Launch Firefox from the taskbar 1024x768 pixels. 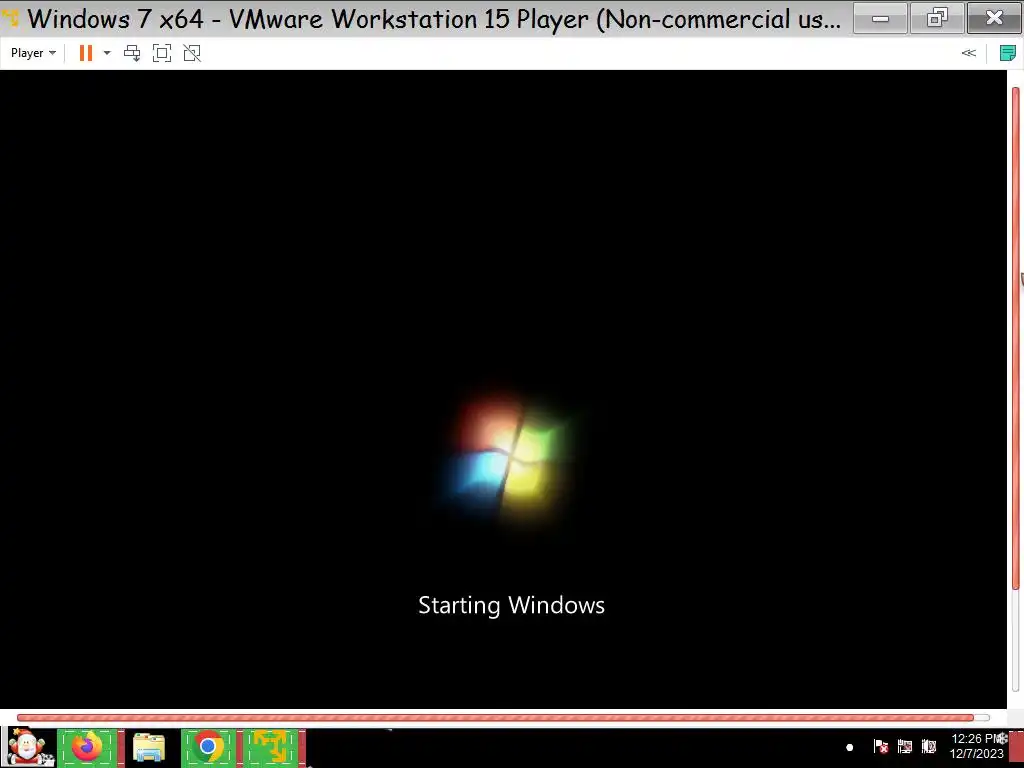[x=88, y=747]
